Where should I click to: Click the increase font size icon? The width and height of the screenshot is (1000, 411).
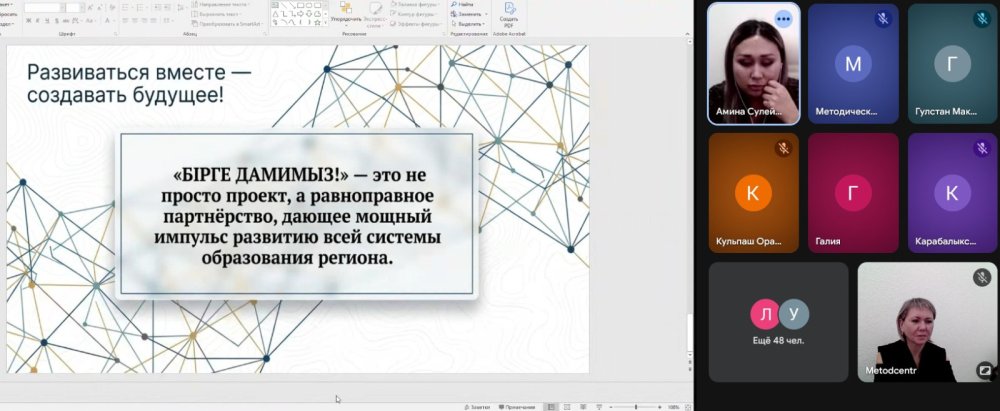click(90, 8)
